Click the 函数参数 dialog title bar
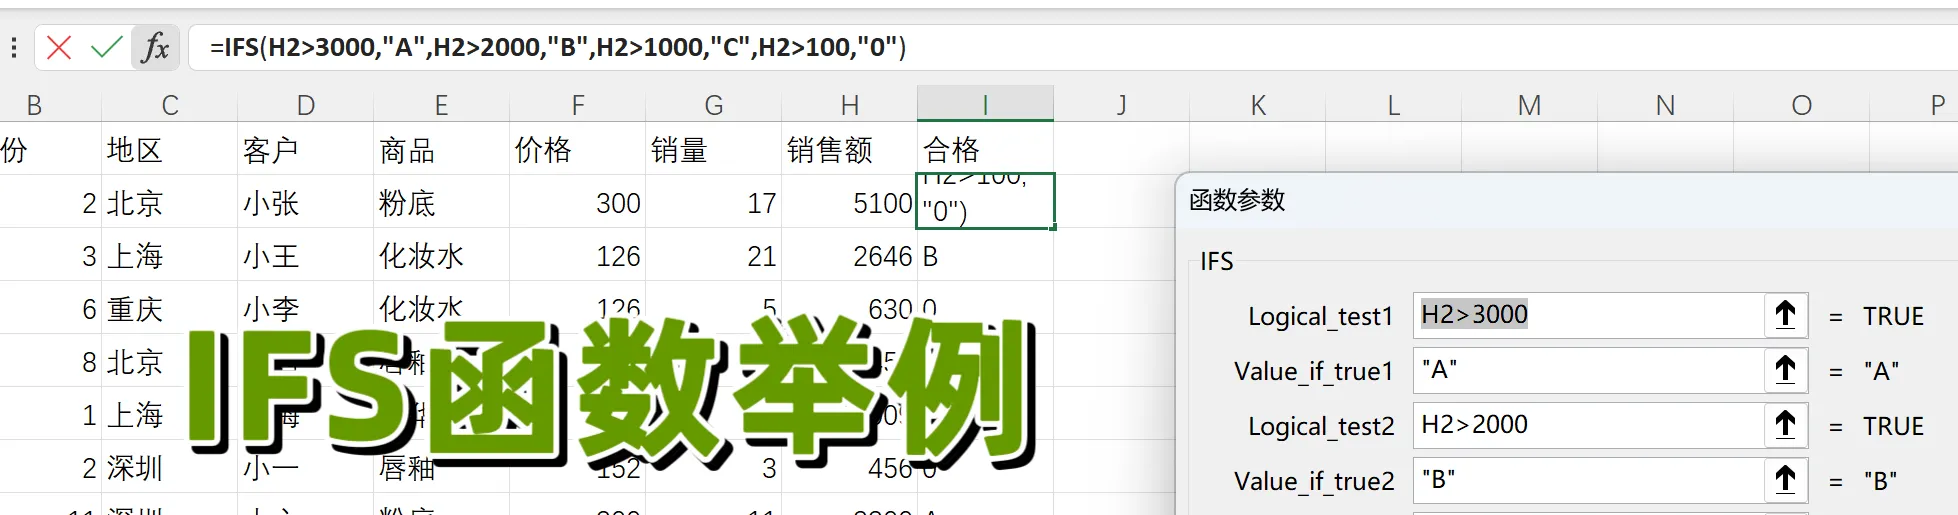The width and height of the screenshot is (1958, 515). [1567, 200]
